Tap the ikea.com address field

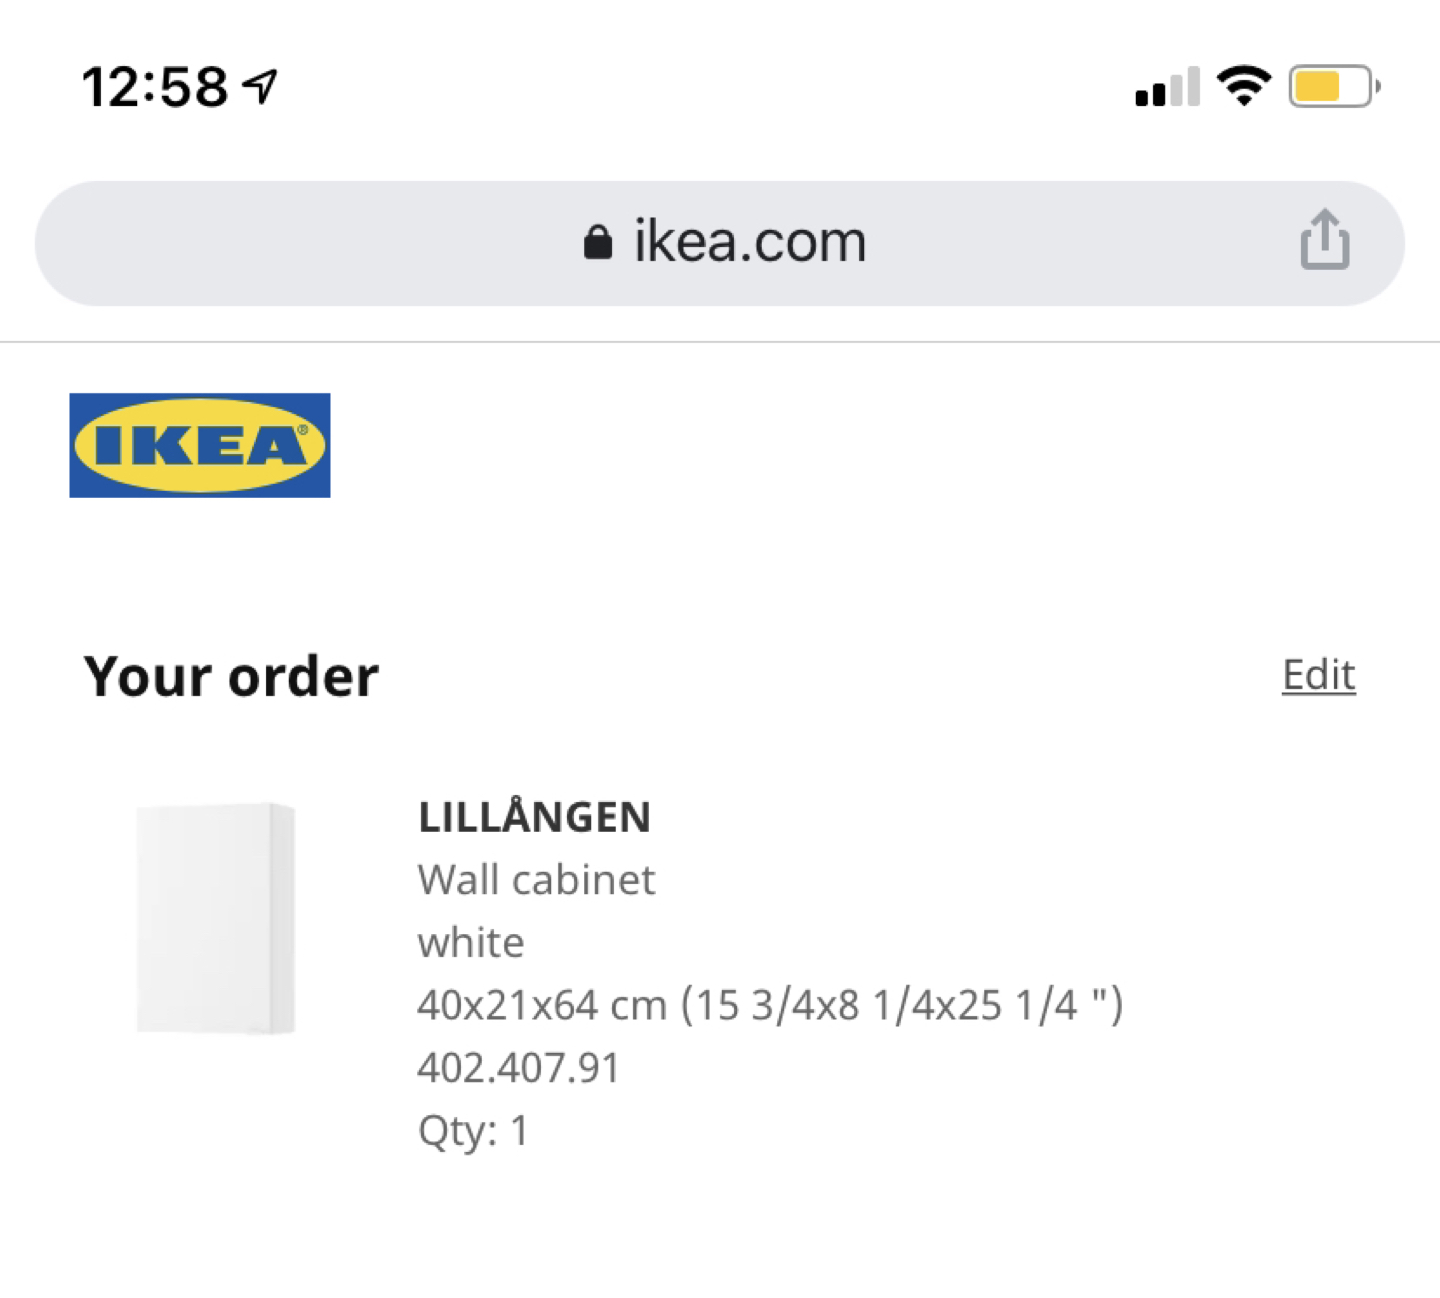pos(720,243)
